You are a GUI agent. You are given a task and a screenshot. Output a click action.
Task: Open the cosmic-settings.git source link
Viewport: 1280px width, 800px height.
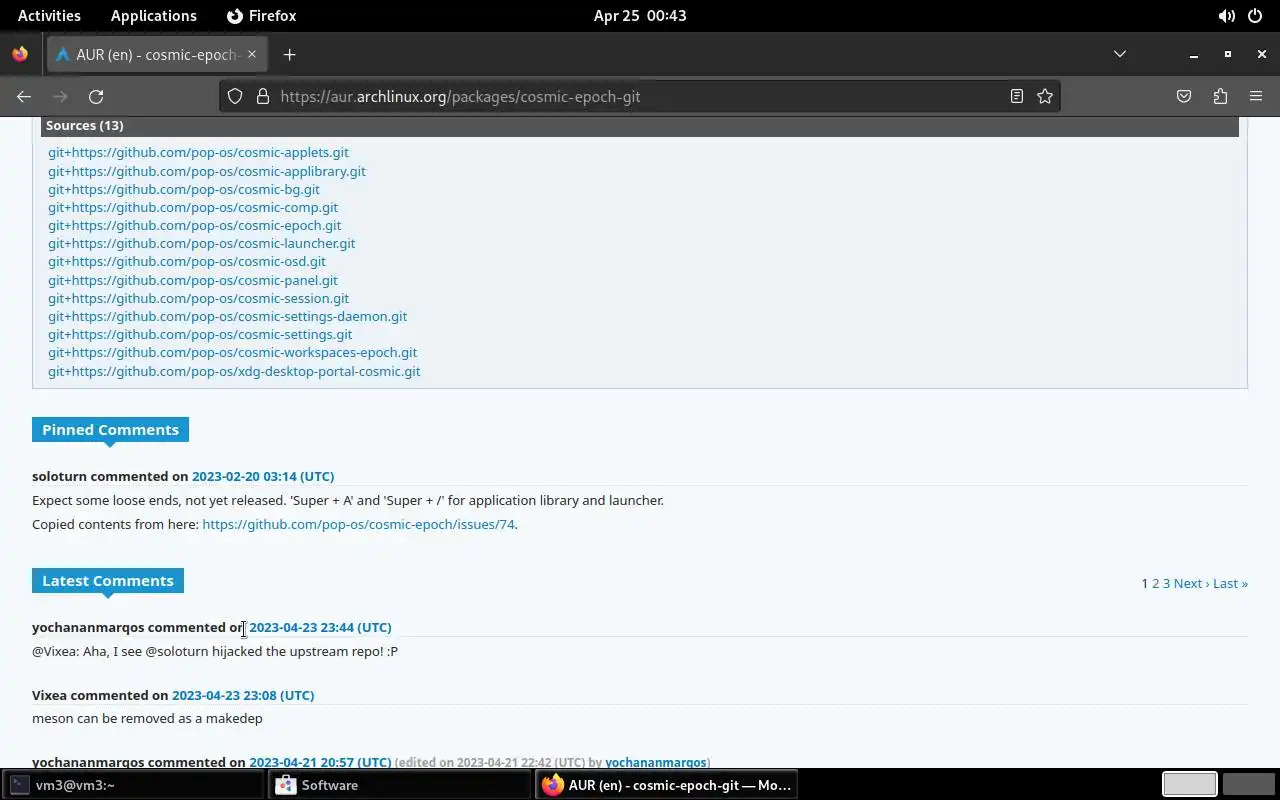click(200, 334)
